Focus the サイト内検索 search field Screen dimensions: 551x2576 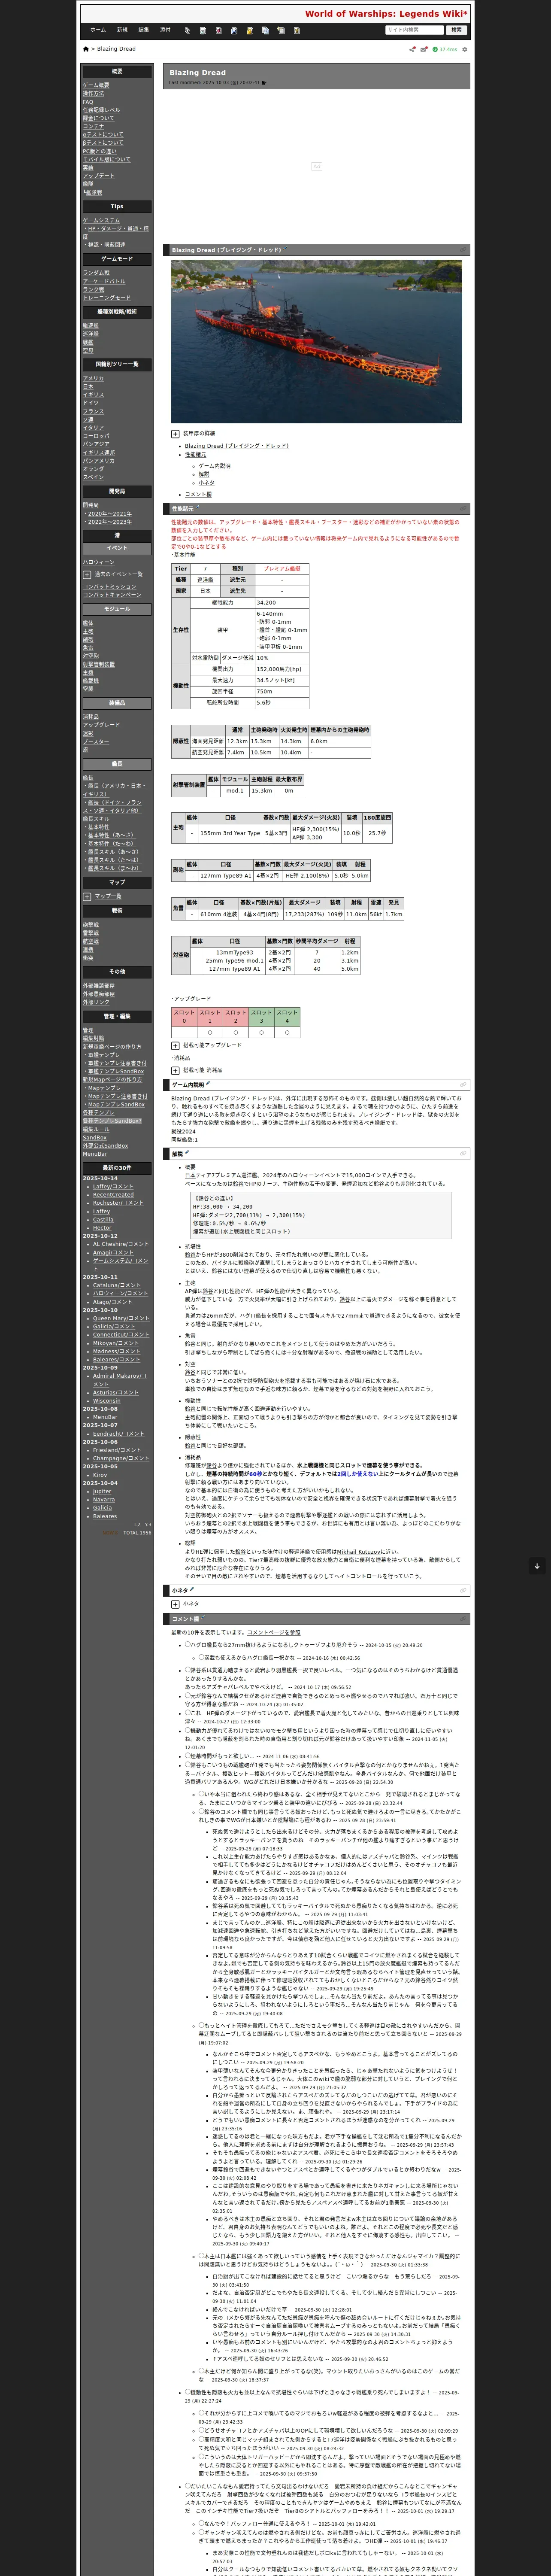415,30
